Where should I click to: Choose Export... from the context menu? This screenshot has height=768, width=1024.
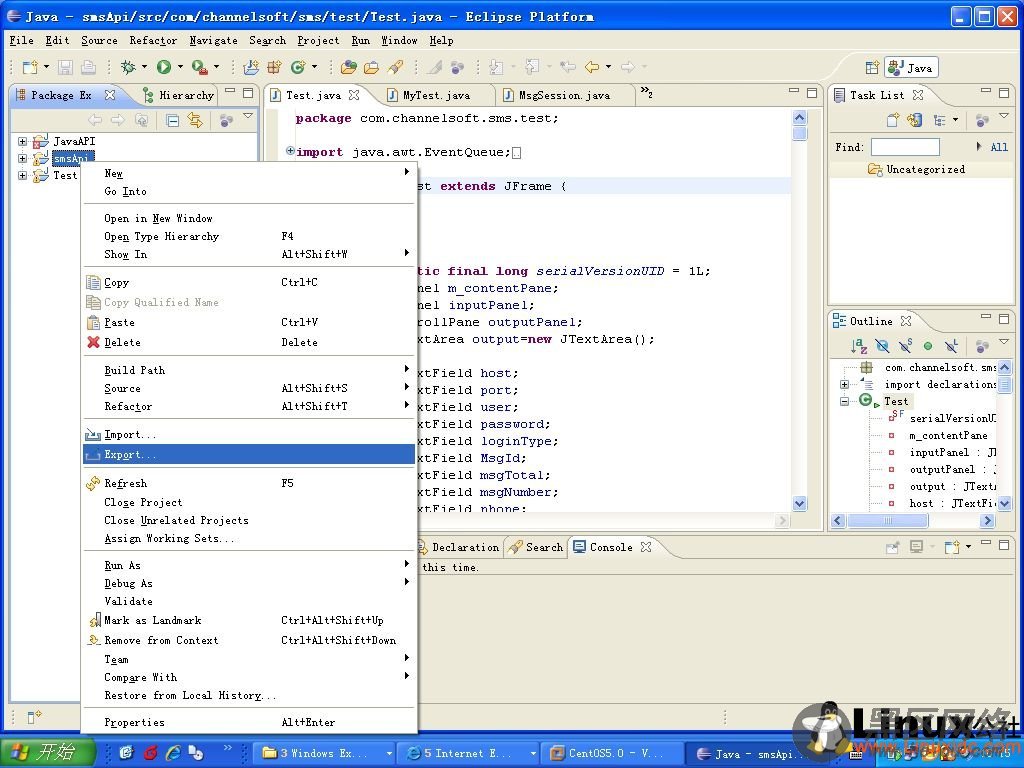(x=249, y=455)
